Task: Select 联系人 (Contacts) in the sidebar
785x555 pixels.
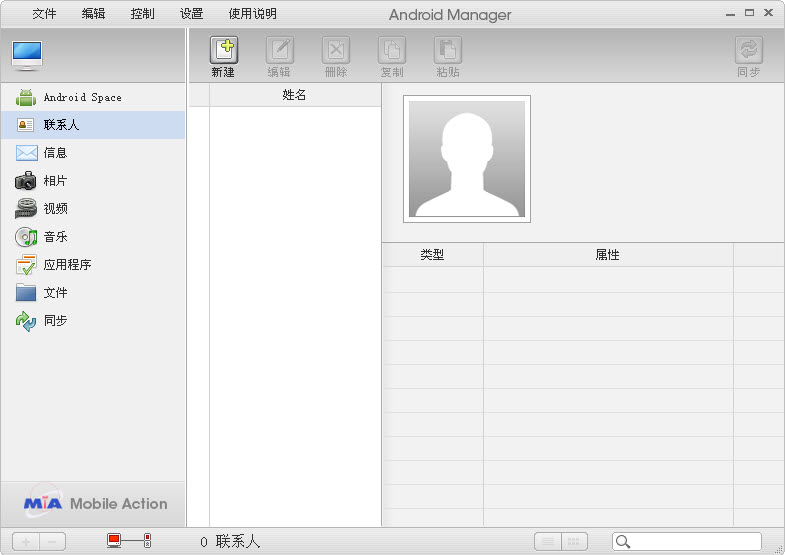Action: 61,125
